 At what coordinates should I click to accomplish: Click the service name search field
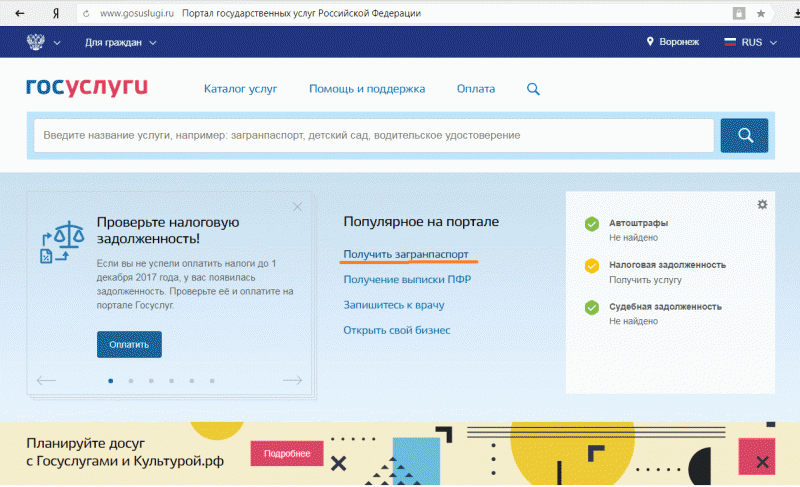coord(374,135)
